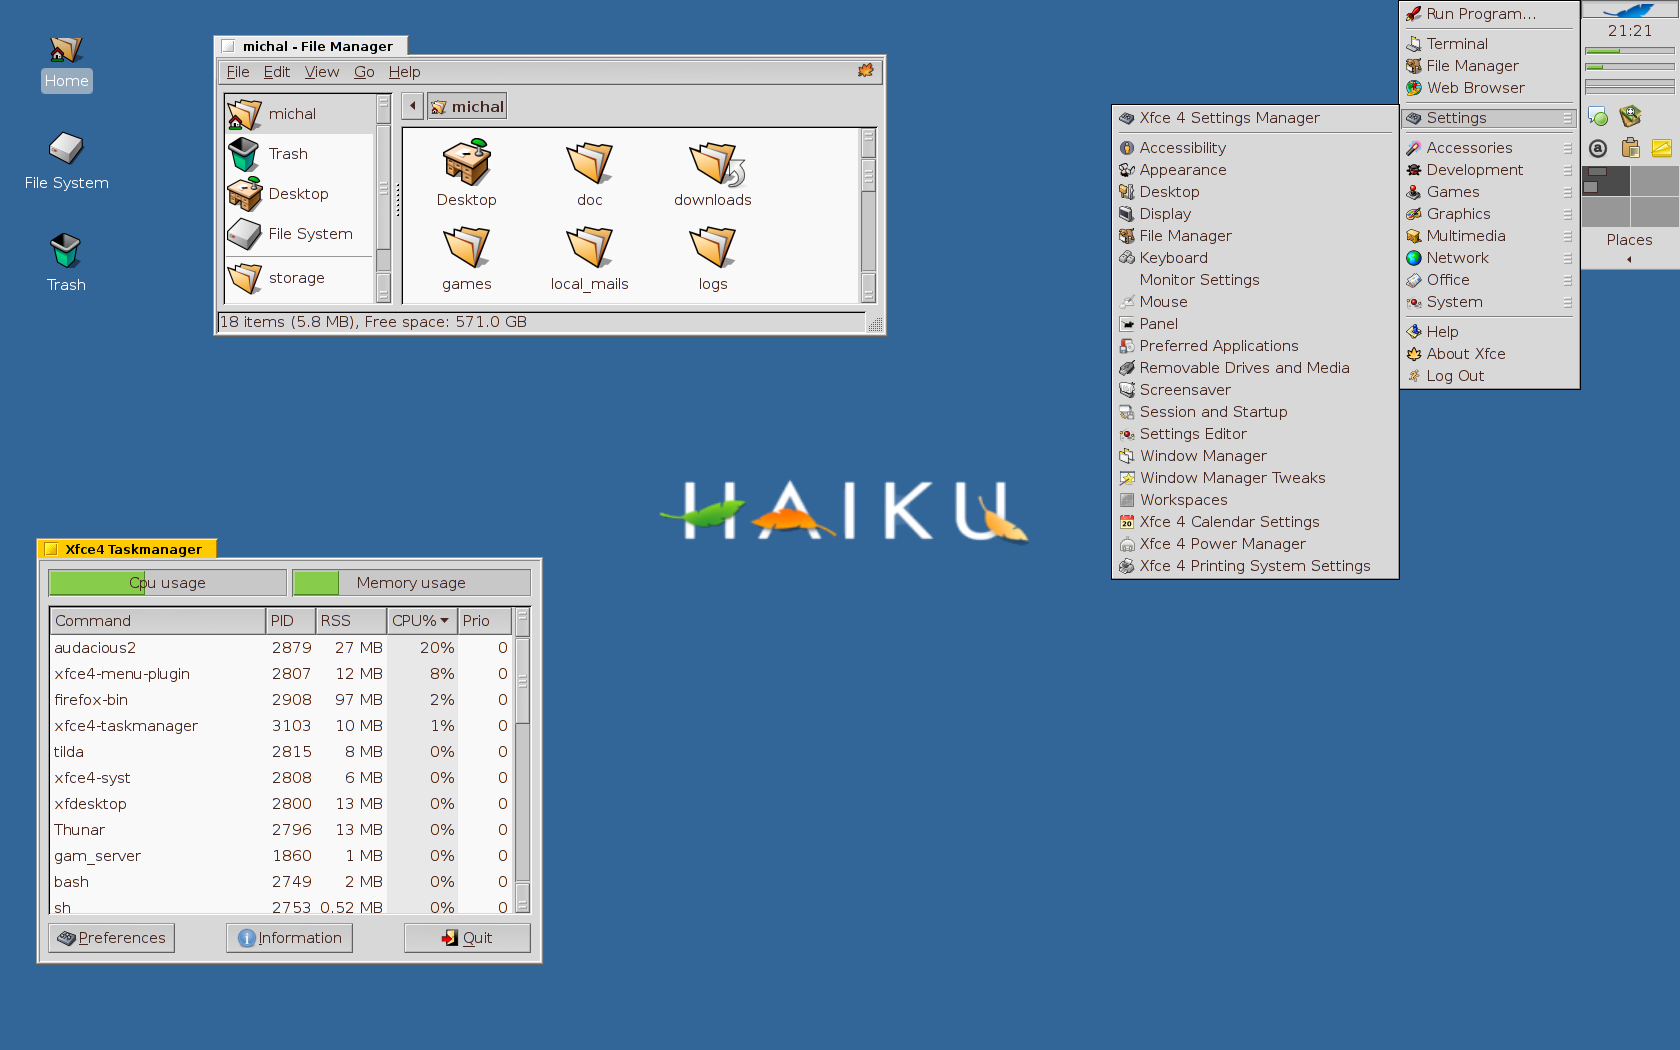Open the File menu in File Manager

click(x=238, y=72)
